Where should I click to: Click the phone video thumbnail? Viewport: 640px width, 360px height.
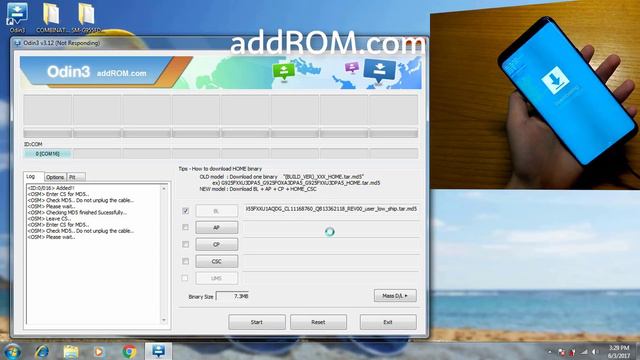pyautogui.click(x=535, y=94)
